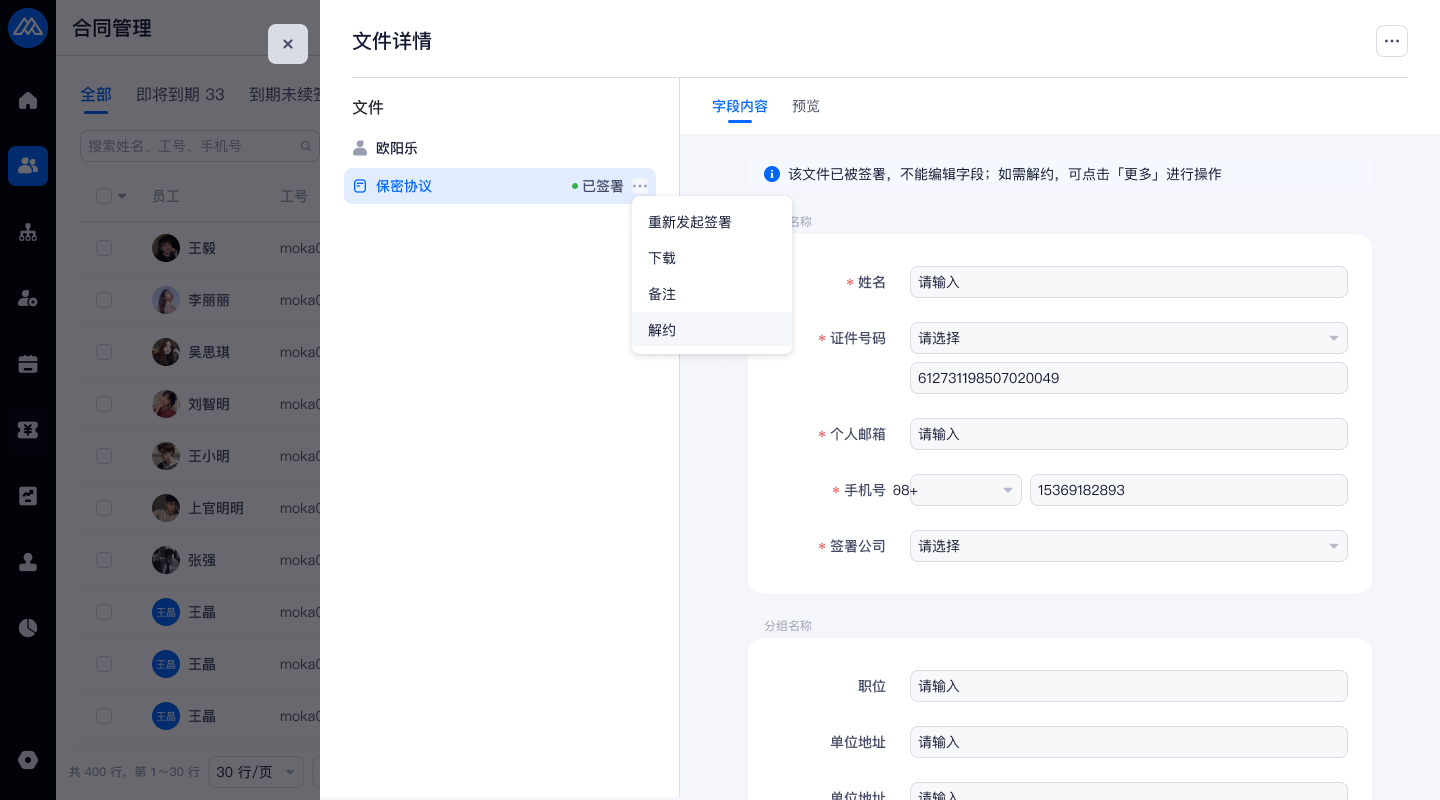Open the organization chart sidebar icon
This screenshot has width=1440, height=800.
pos(28,232)
